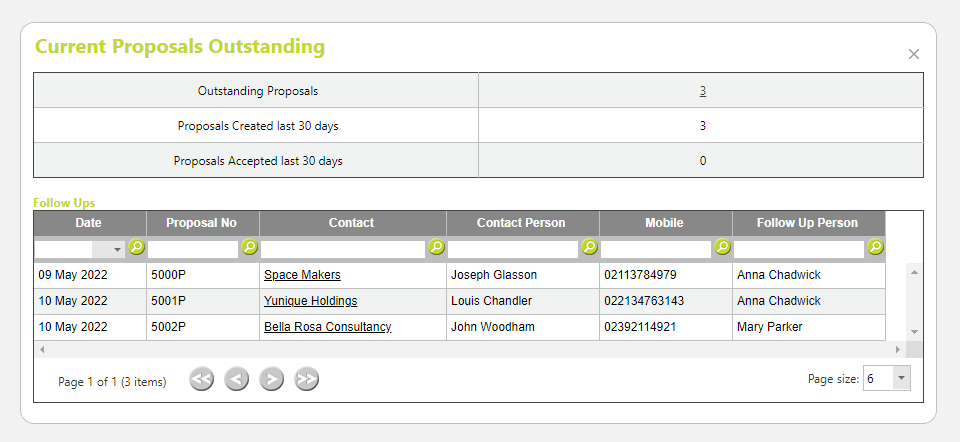Viewport: 960px width, 442px height.
Task: Sort by the Follow Up Person header
Action: click(x=807, y=223)
